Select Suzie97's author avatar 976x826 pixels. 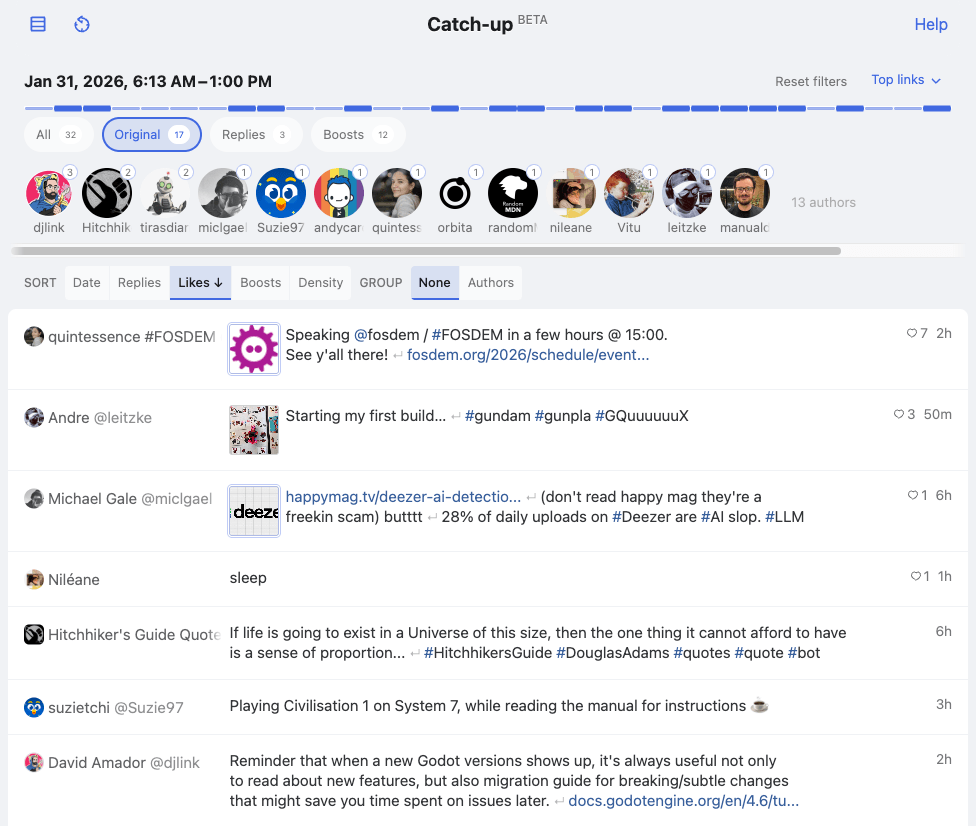point(280,193)
